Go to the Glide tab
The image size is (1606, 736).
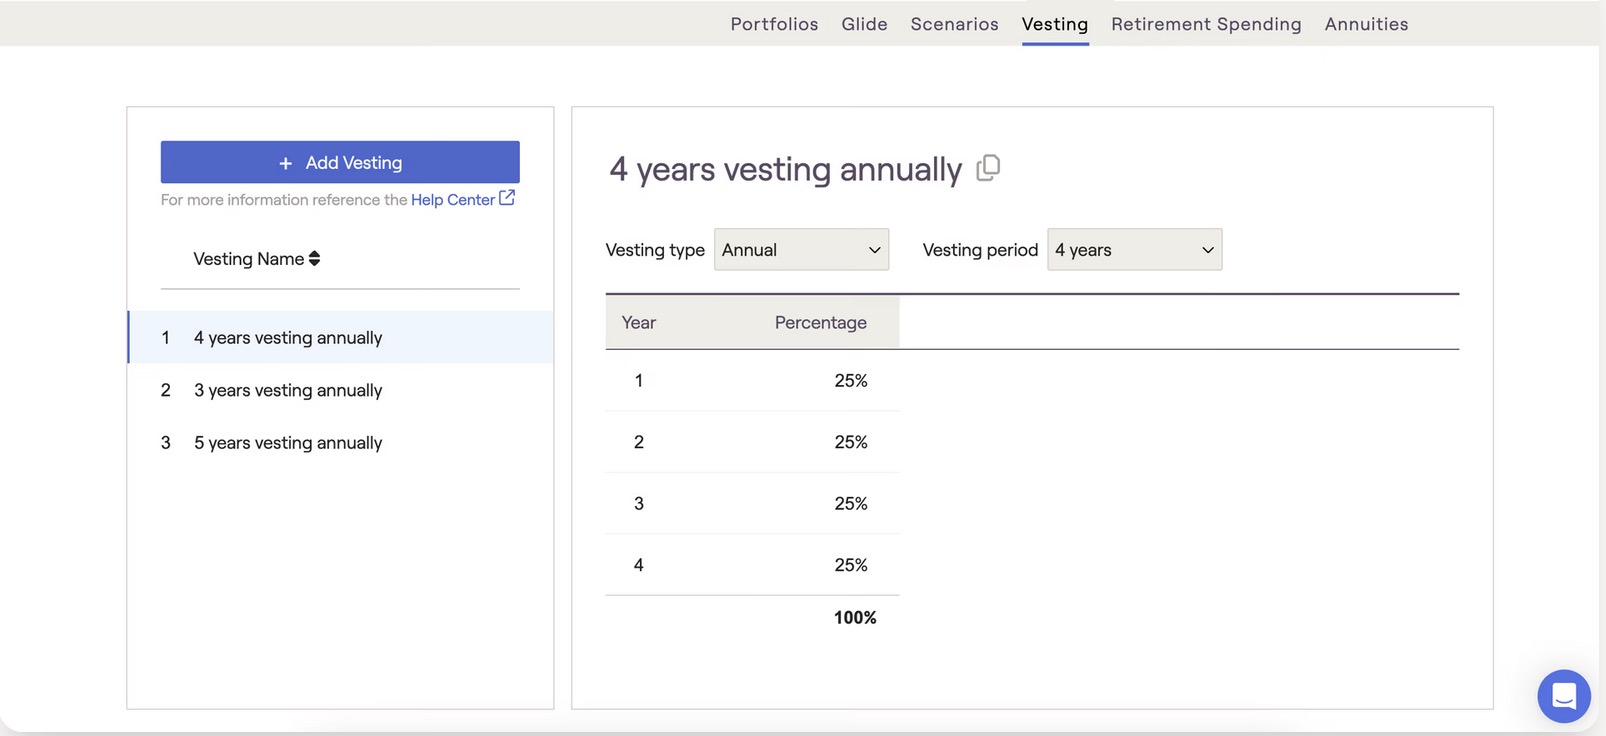tap(864, 24)
